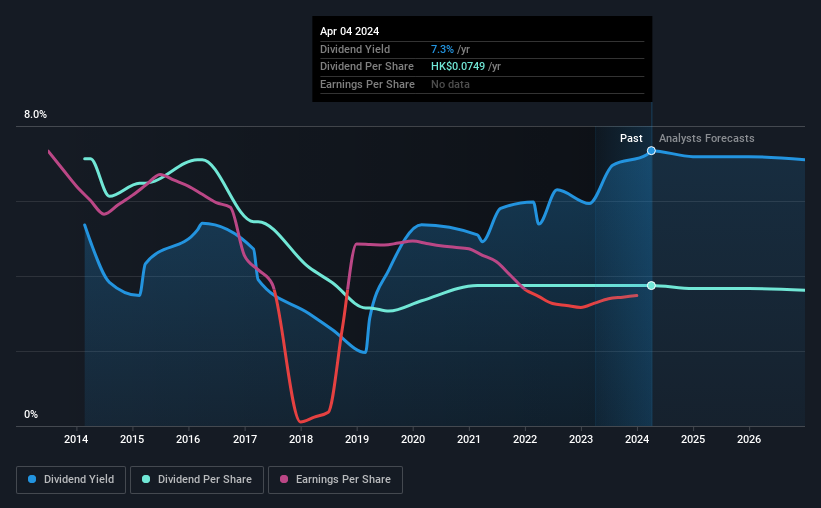
Task: Click the 2024 x-axis label
Action: (x=637, y=439)
